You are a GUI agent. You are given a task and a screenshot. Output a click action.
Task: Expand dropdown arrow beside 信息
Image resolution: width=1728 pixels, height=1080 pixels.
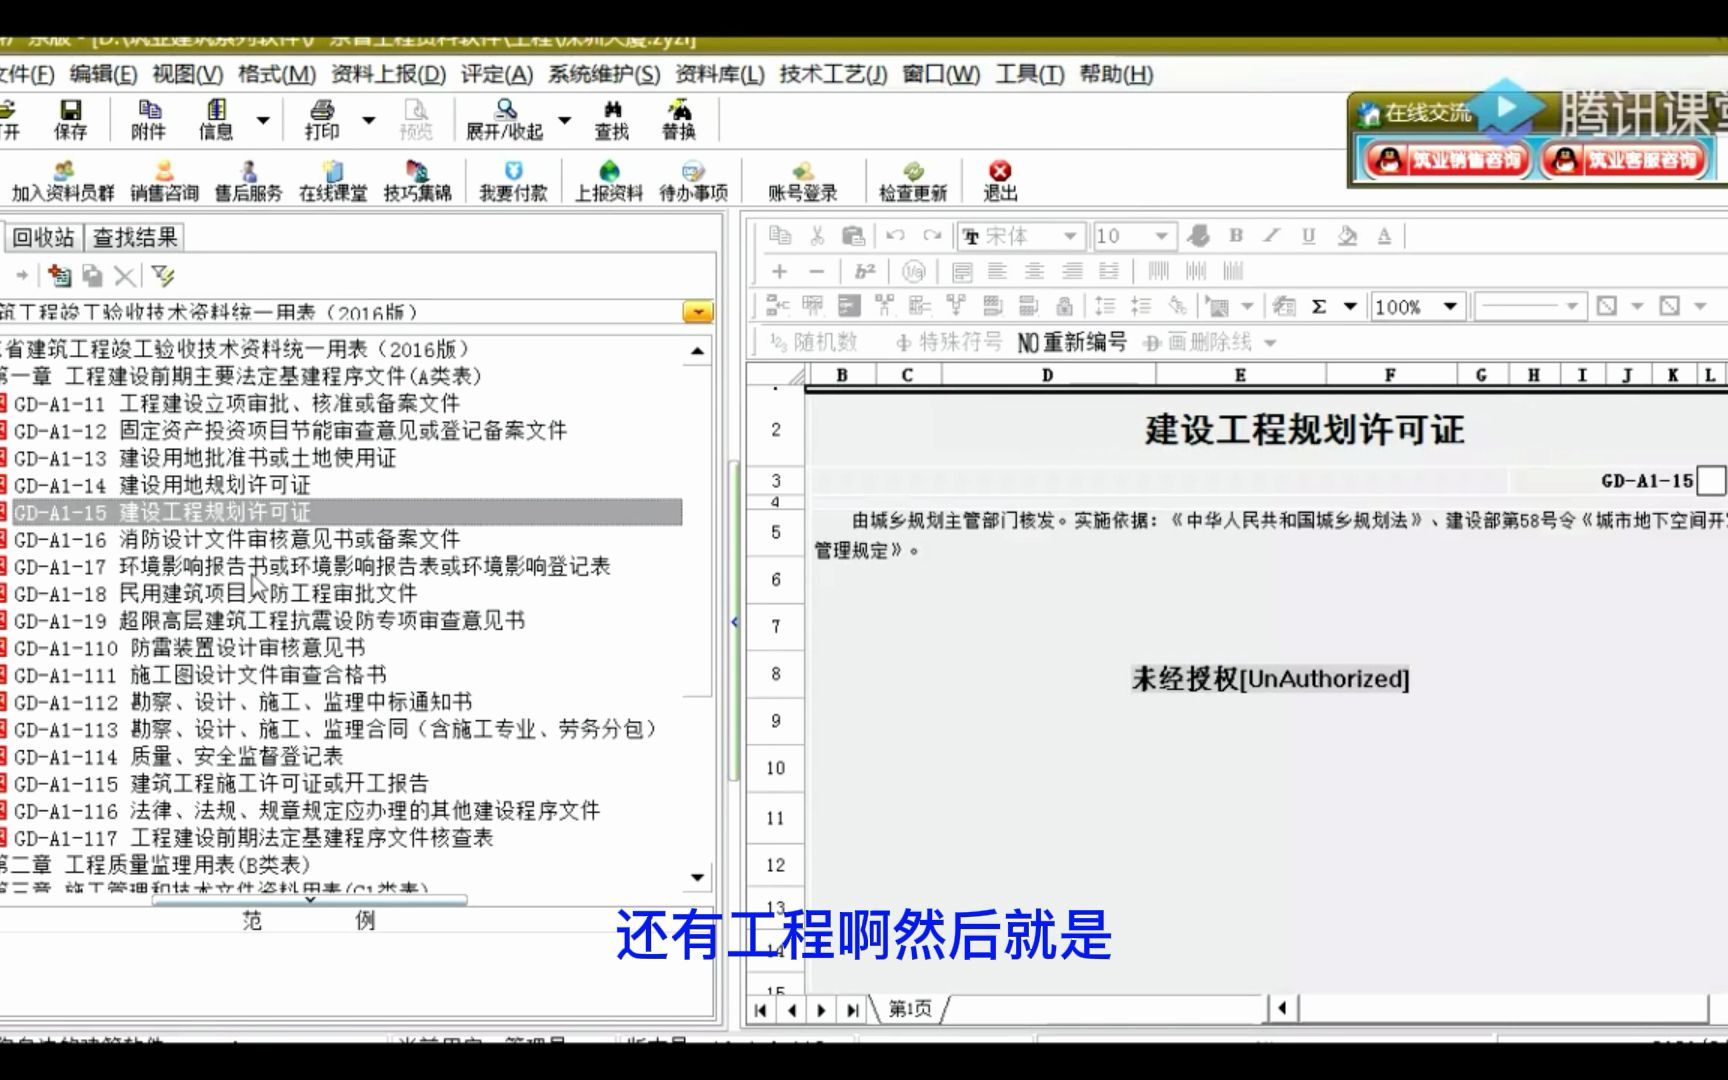[263, 120]
